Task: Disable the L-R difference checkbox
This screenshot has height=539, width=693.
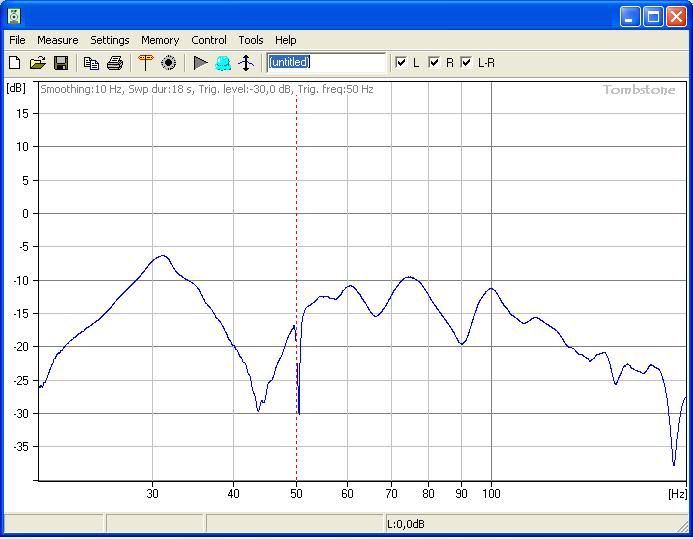Action: tap(466, 63)
